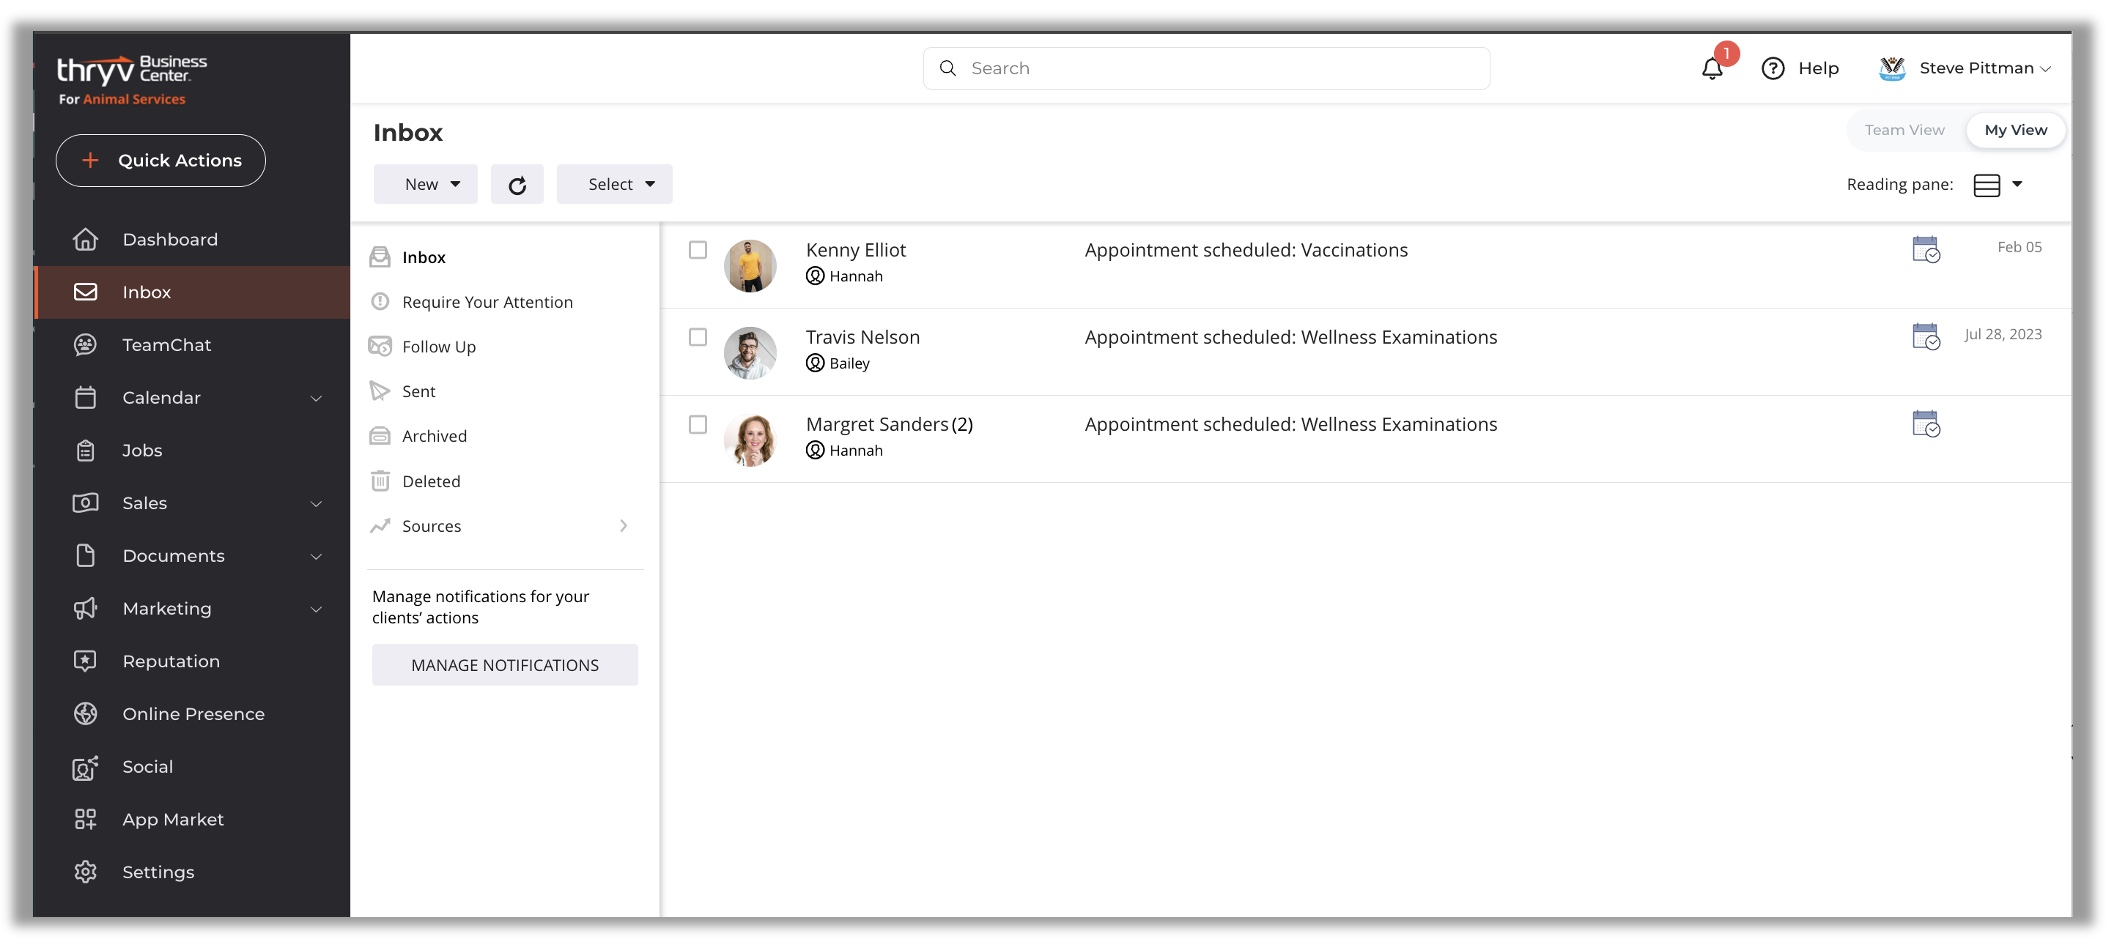Check the Travis Nelson conversation checkbox
This screenshot has height=948, width=2114.
pyautogui.click(x=698, y=337)
